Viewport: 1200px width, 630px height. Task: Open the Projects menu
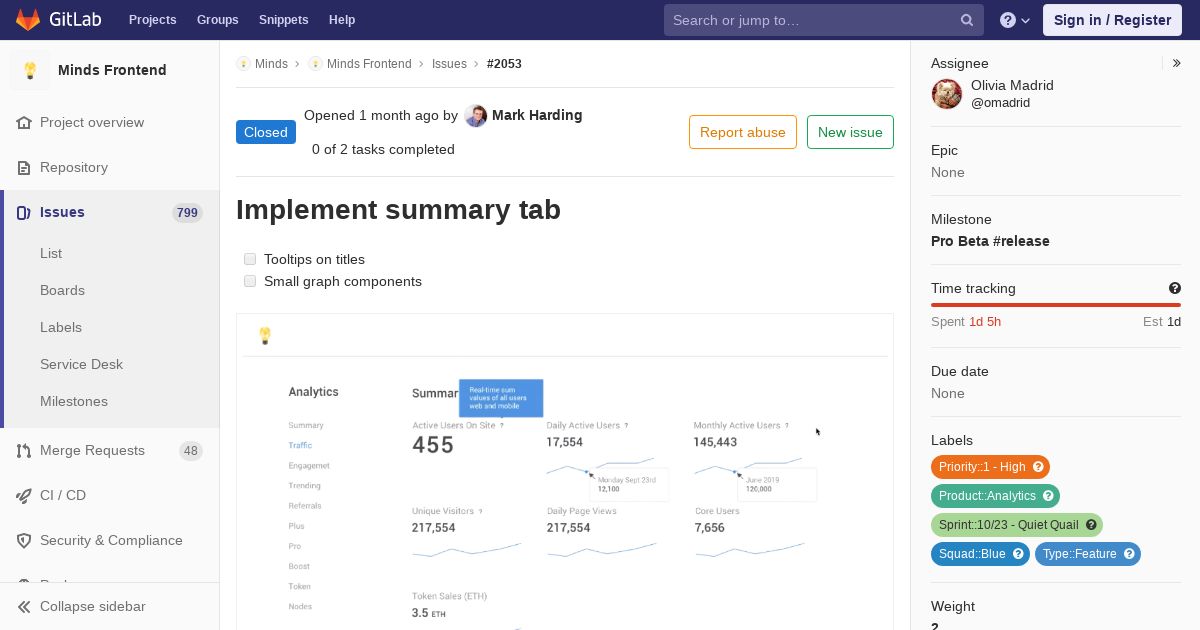pyautogui.click(x=152, y=20)
